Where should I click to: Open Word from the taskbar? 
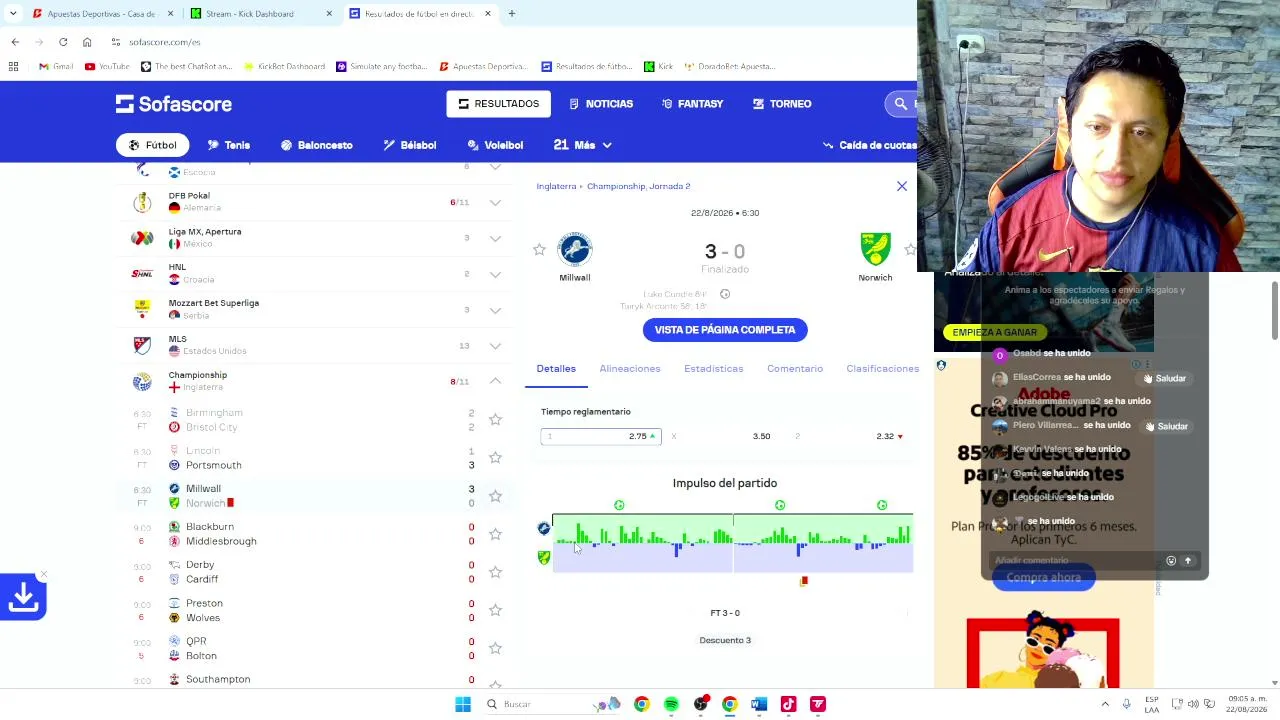pyautogui.click(x=759, y=704)
